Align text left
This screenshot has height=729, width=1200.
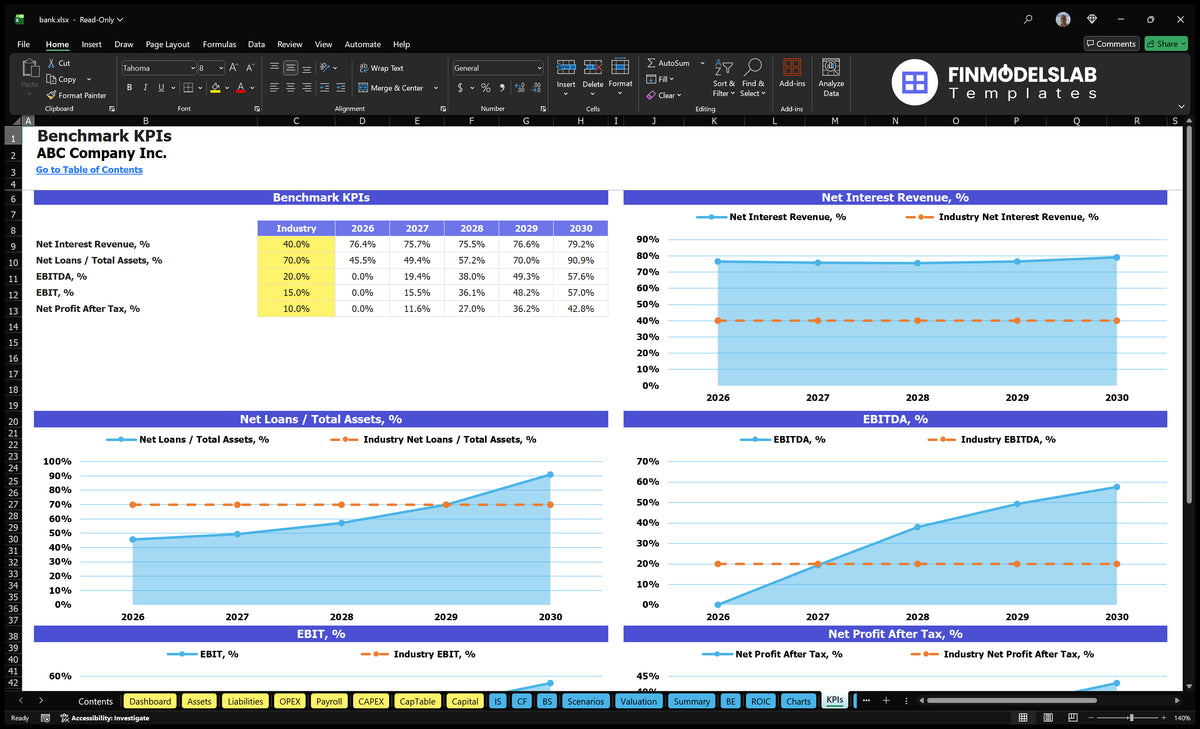click(274, 88)
